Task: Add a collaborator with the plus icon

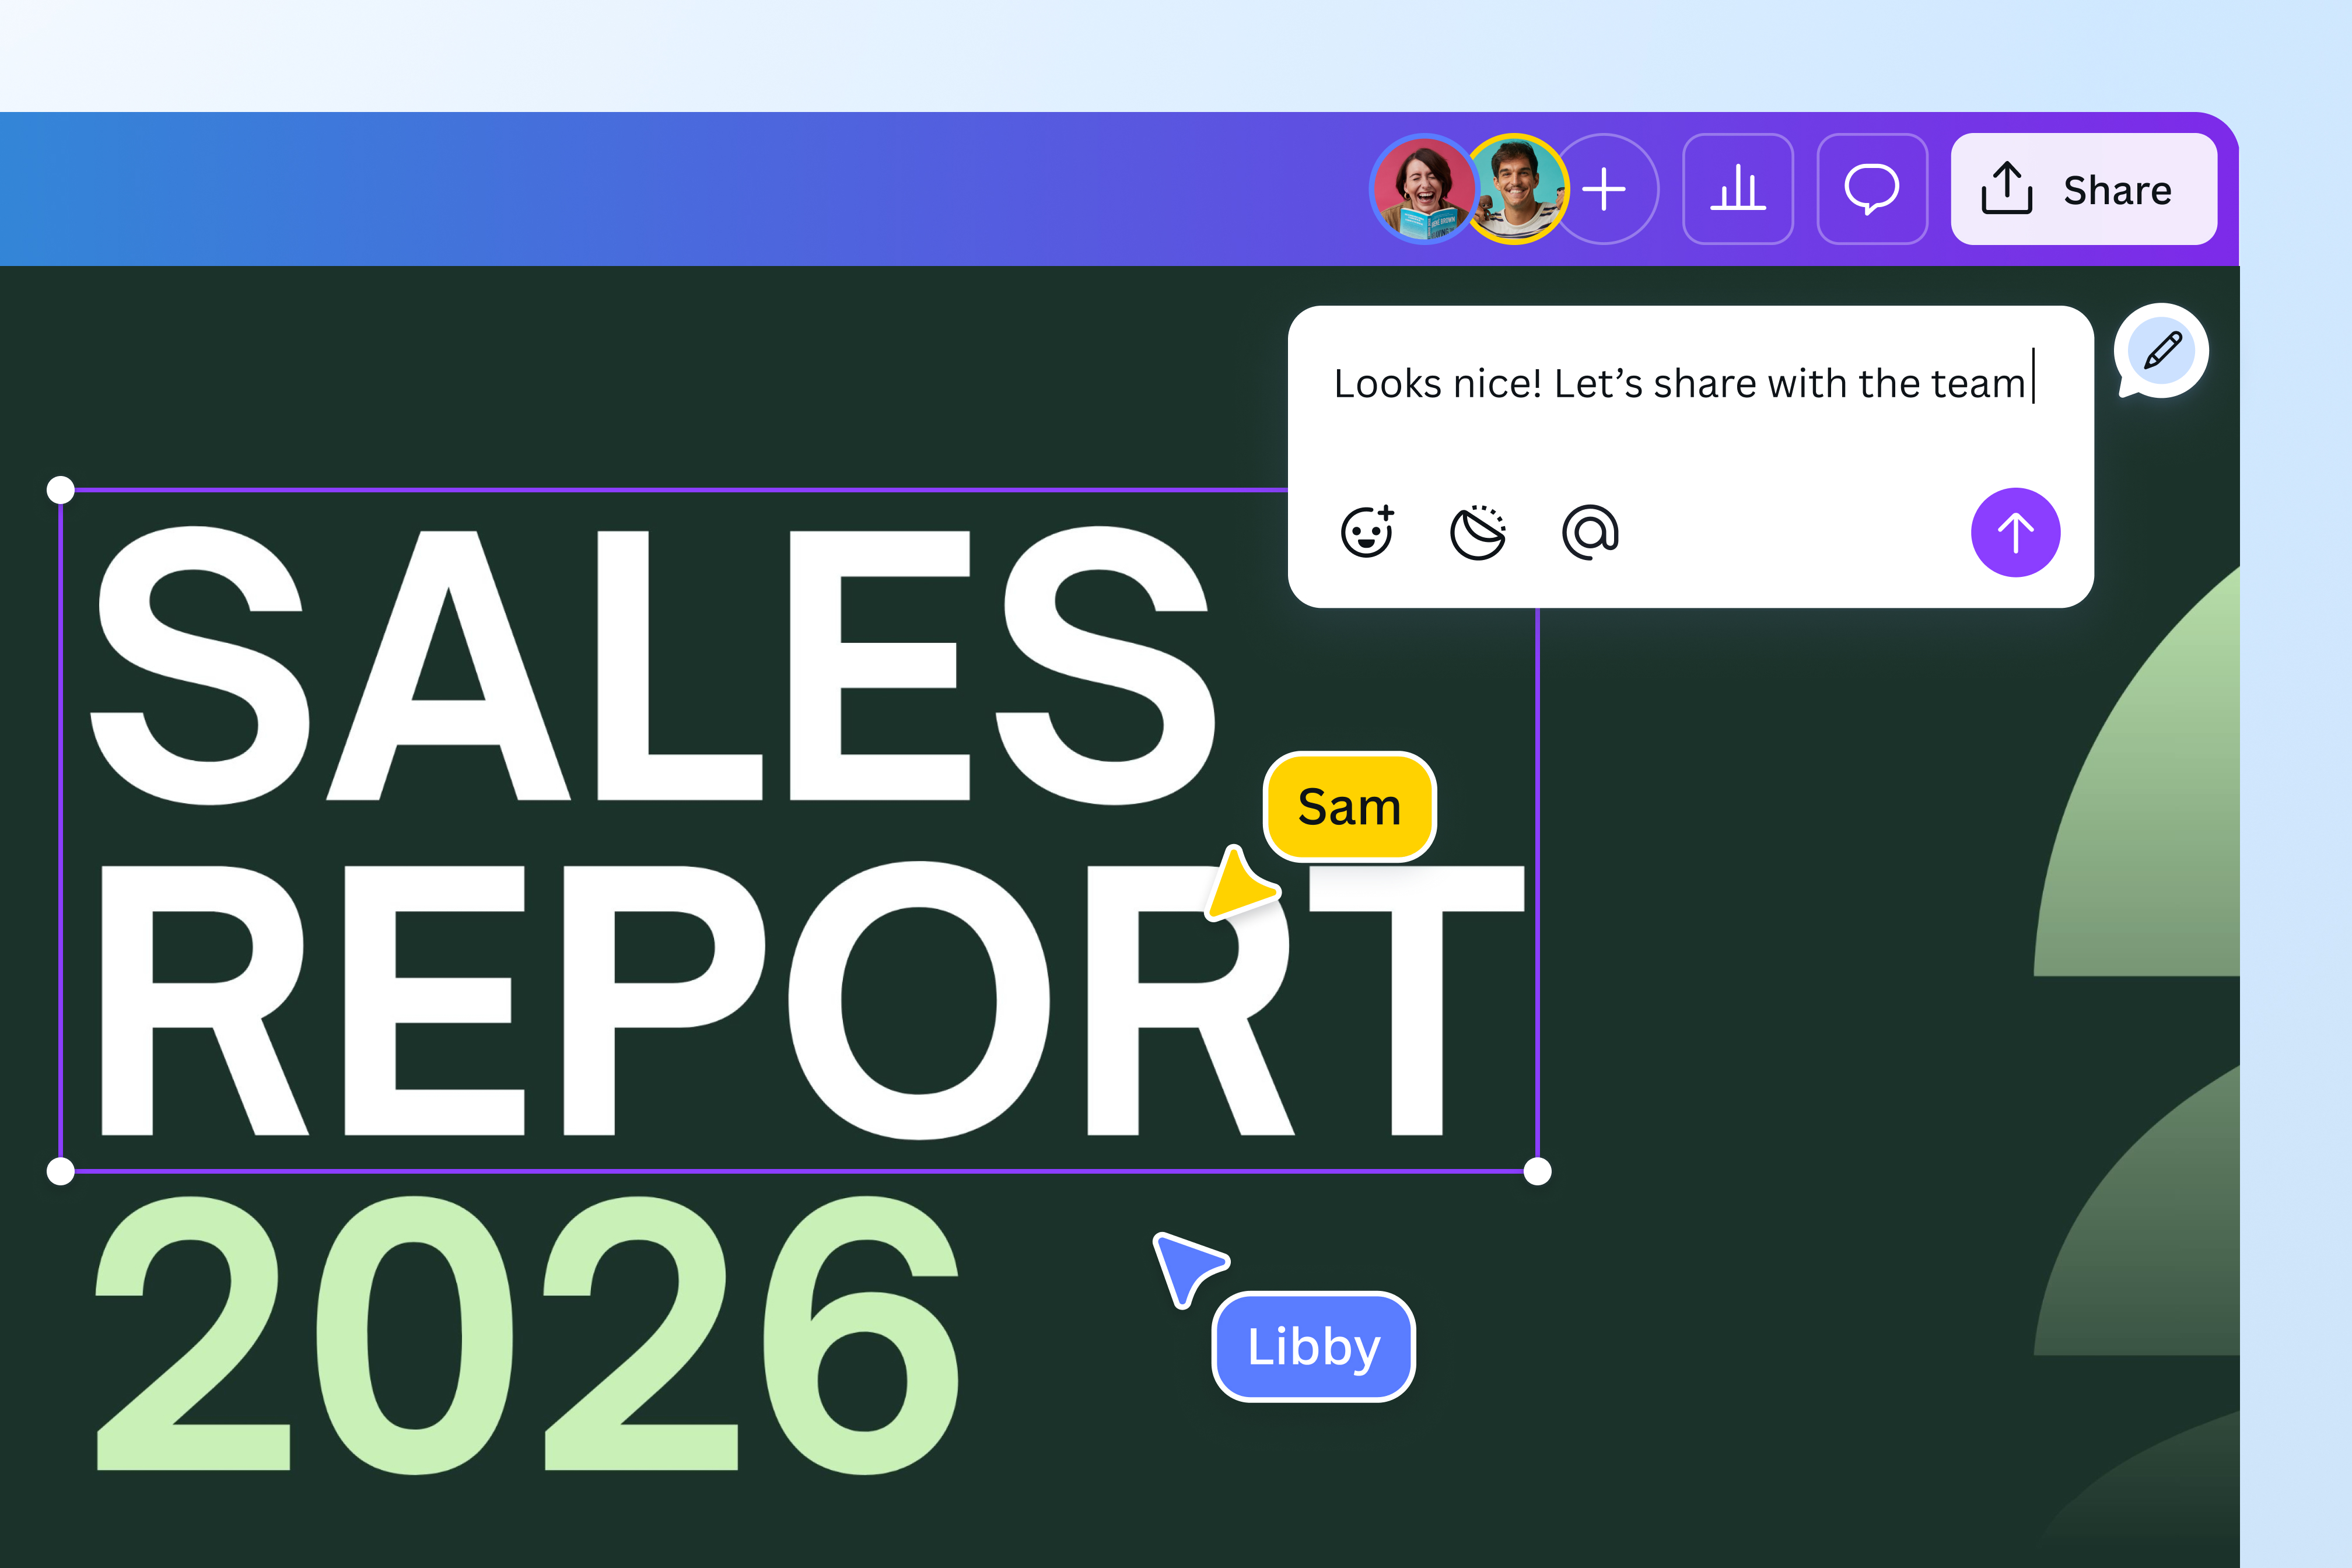Action: [x=1605, y=189]
